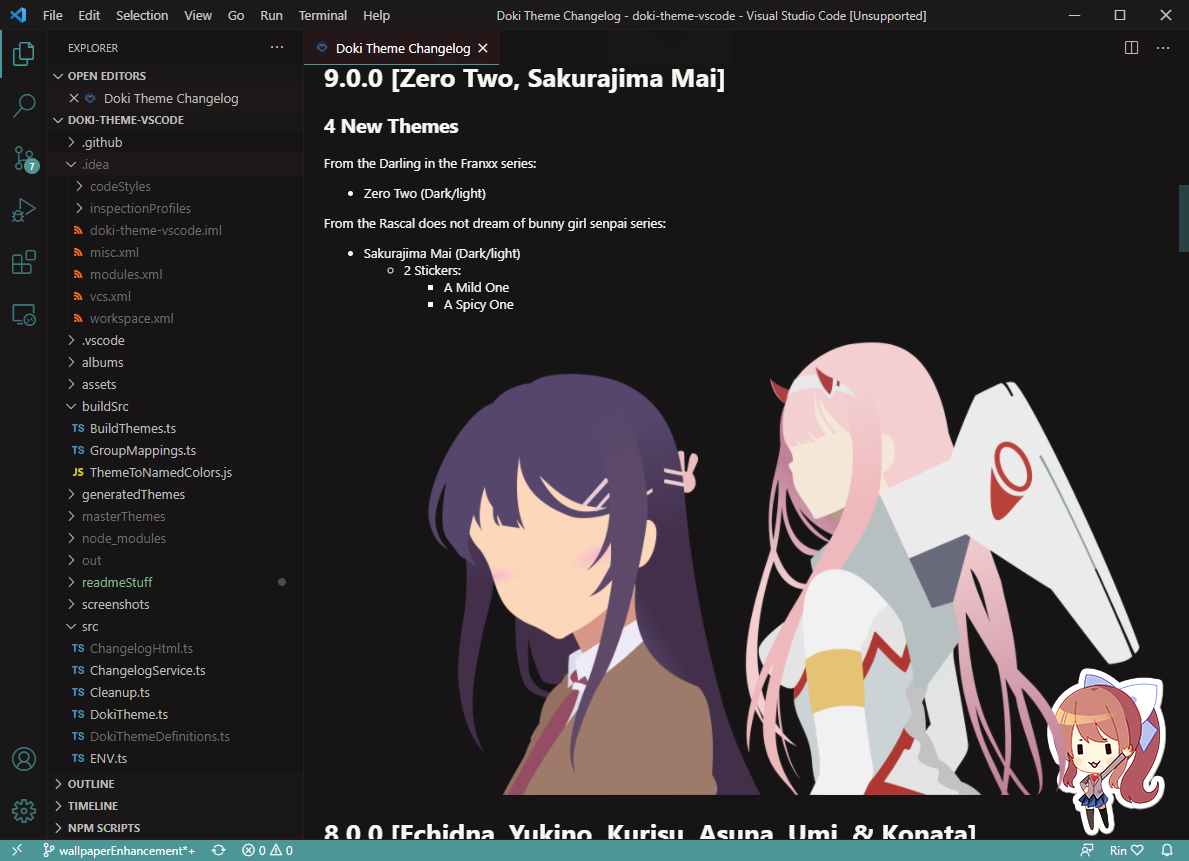Expand the .vscode folder
Screen dimensions: 1189x861
click(175, 340)
